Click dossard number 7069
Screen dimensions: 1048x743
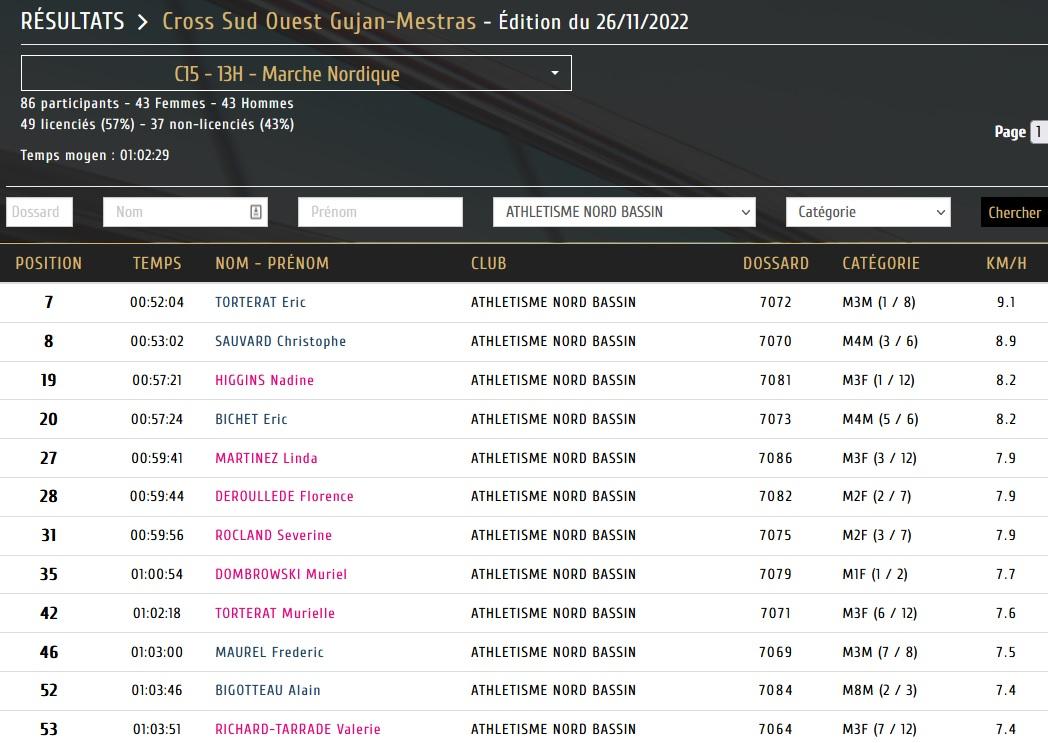pyautogui.click(x=775, y=651)
